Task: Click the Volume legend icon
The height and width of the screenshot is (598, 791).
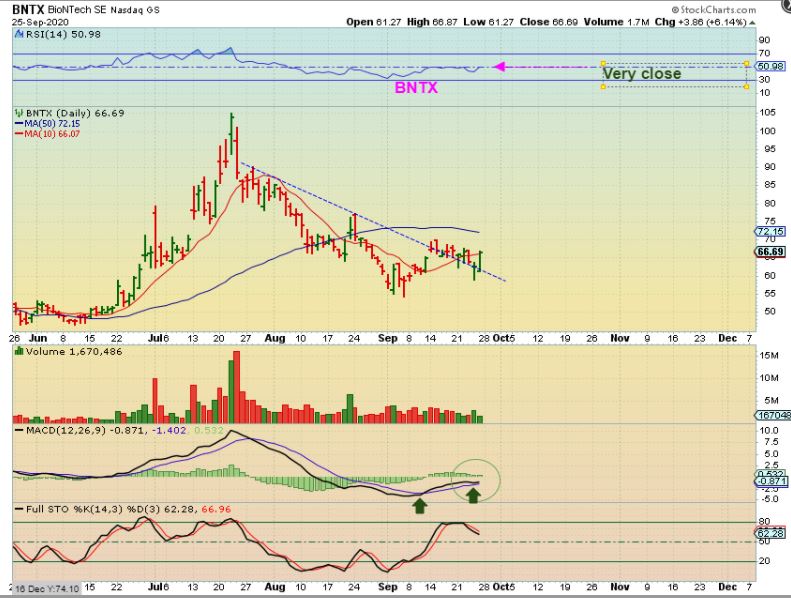Action: pyautogui.click(x=19, y=351)
